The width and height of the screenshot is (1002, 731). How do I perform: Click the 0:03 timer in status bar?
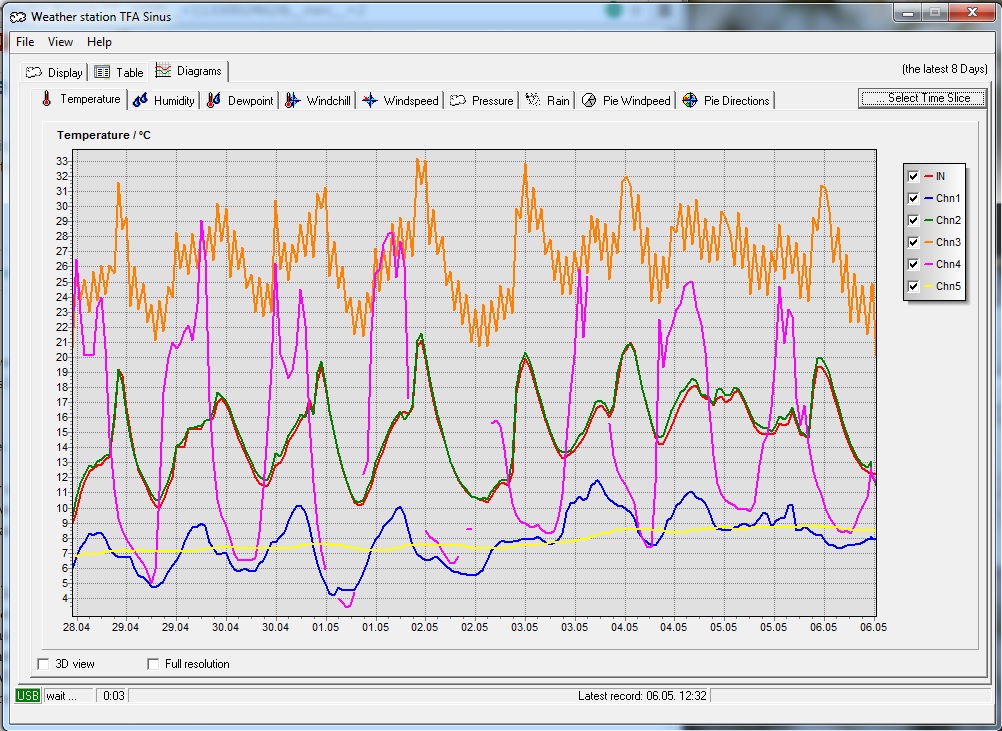(x=114, y=696)
